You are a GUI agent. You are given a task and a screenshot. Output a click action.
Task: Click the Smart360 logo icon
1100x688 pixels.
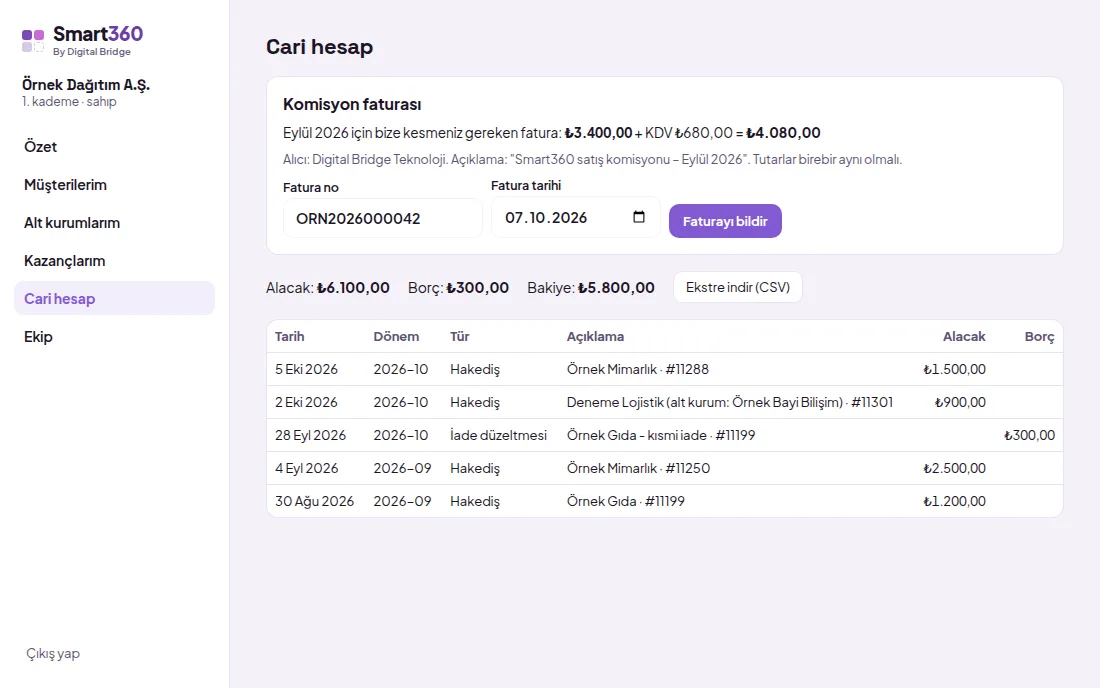[33, 41]
